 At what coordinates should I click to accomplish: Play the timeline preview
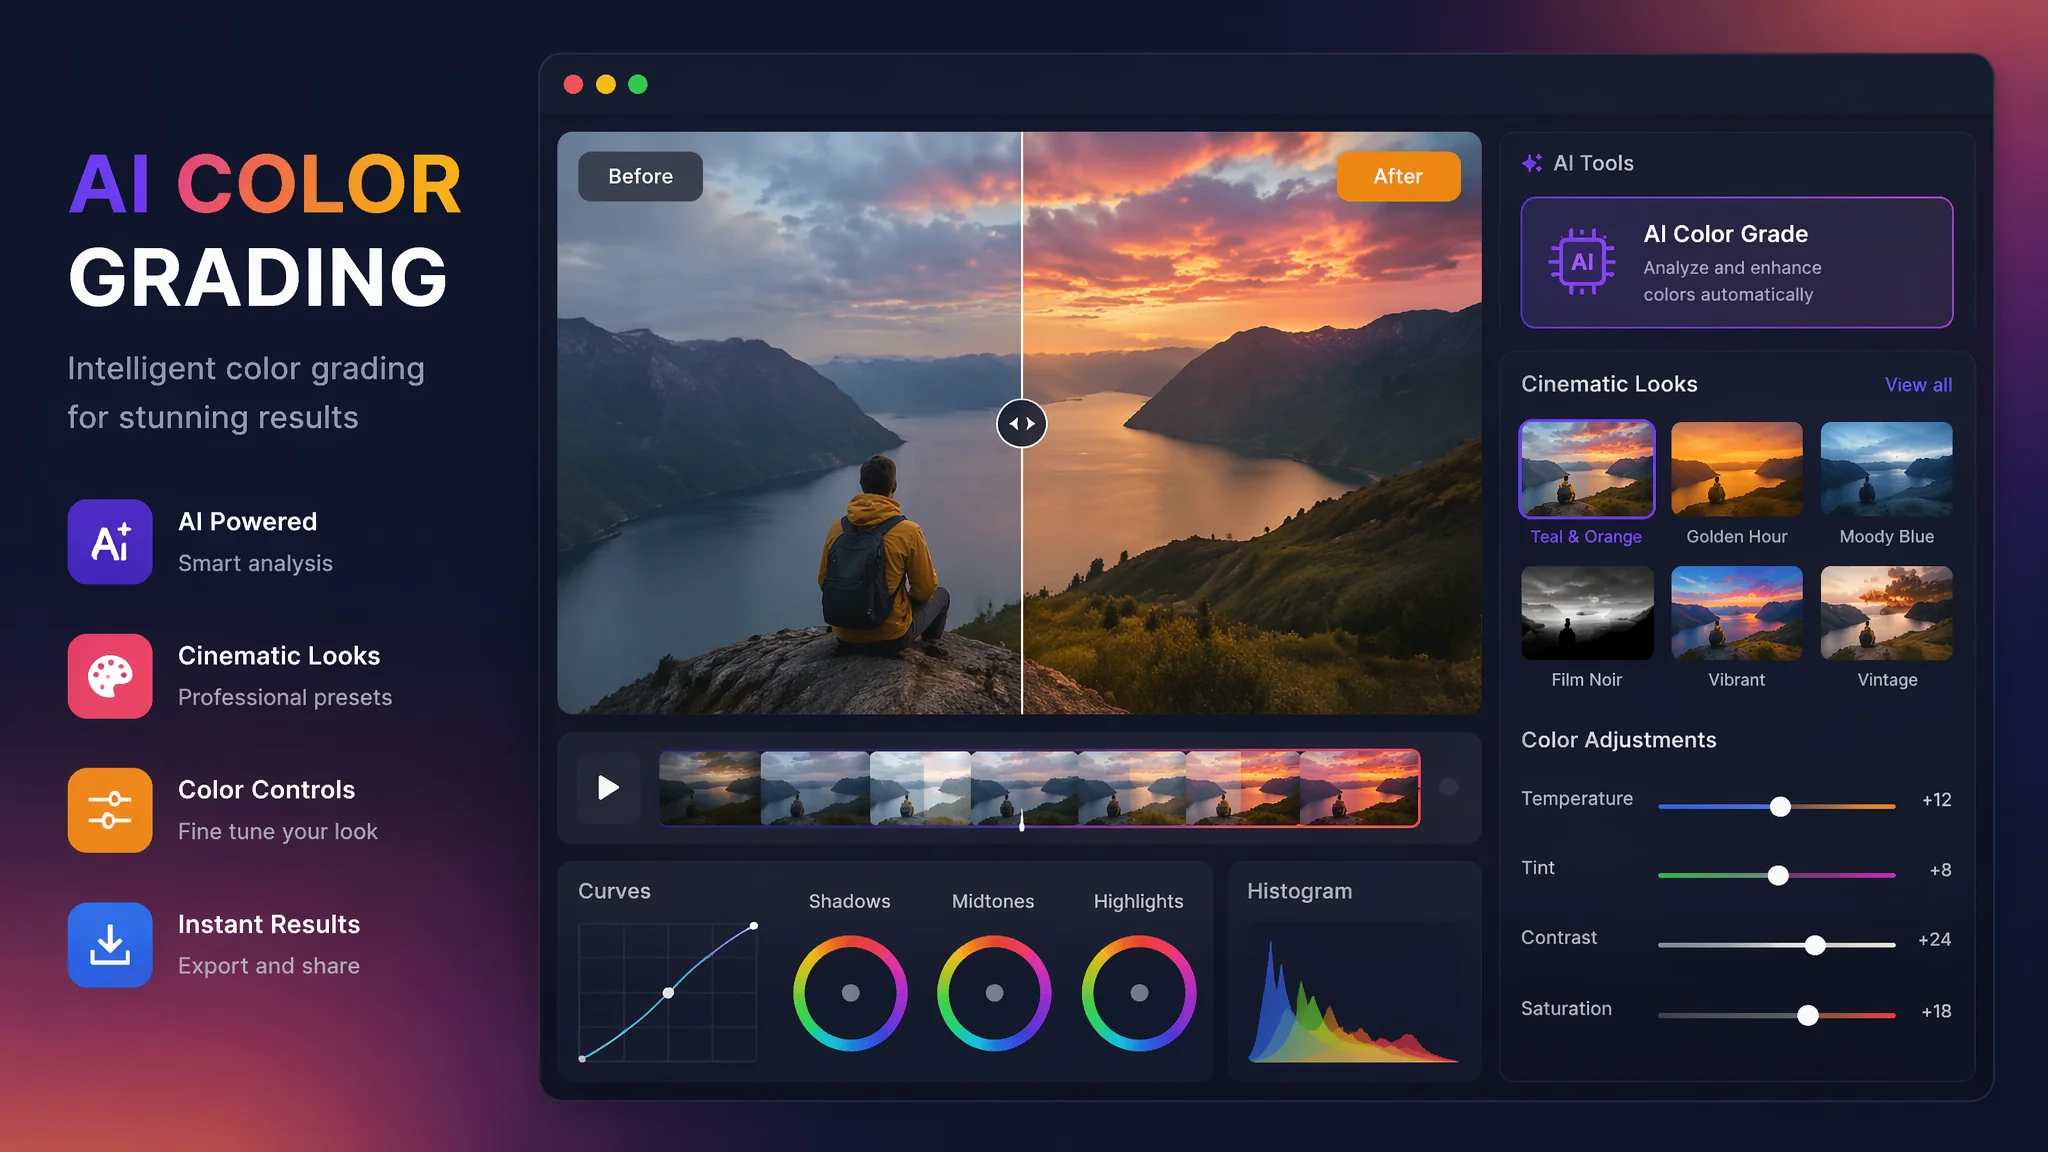point(608,788)
